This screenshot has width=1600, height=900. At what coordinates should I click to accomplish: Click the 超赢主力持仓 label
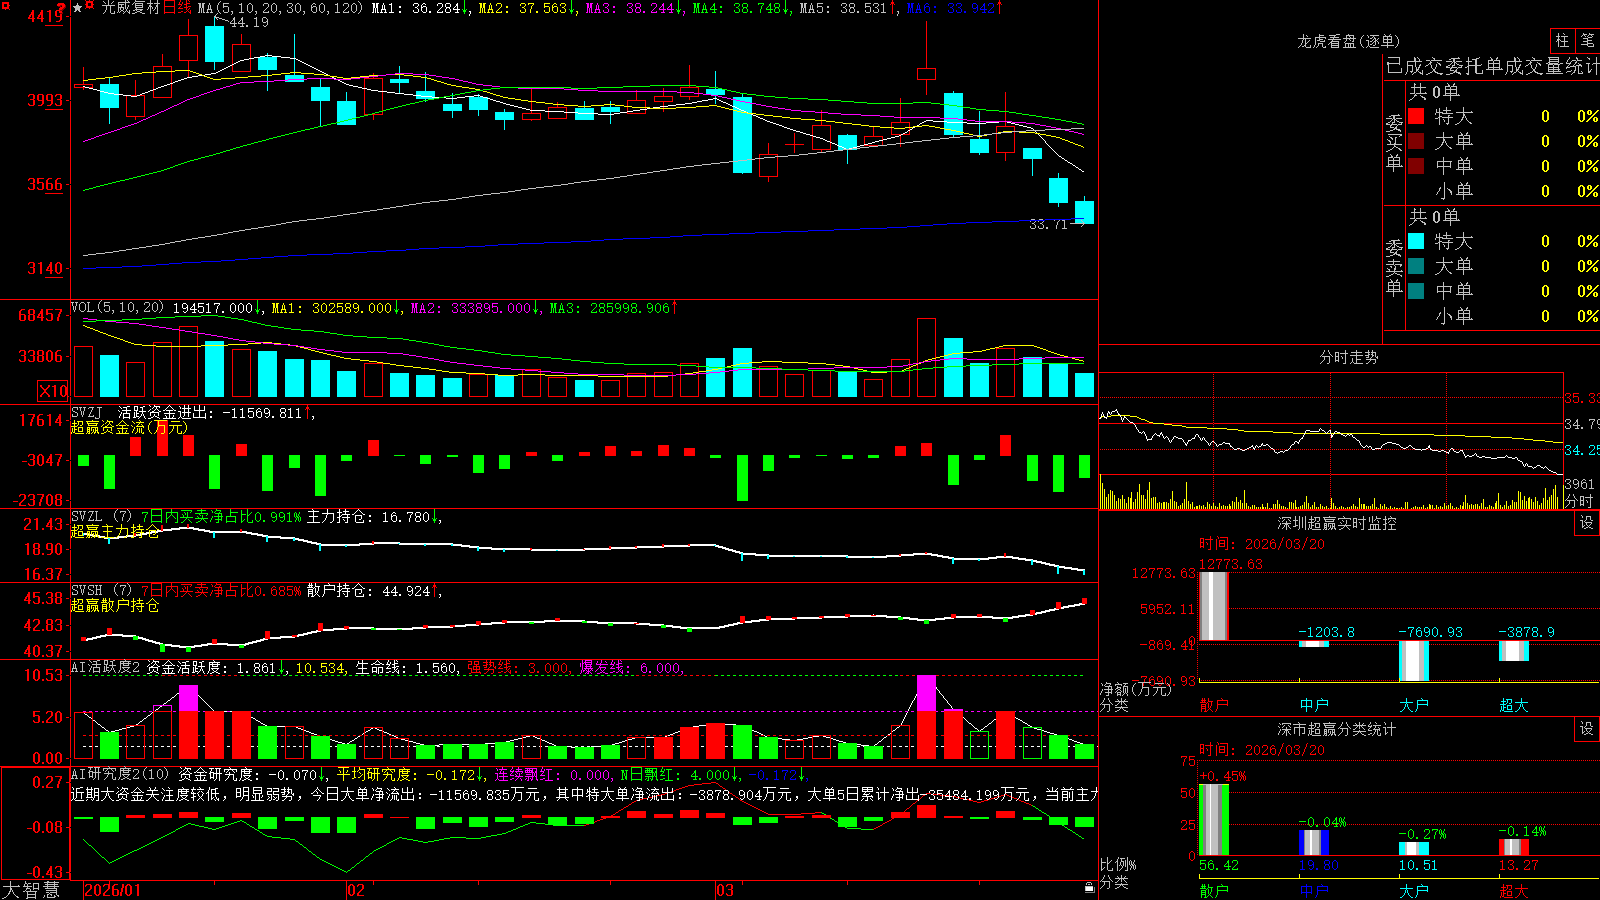[115, 531]
